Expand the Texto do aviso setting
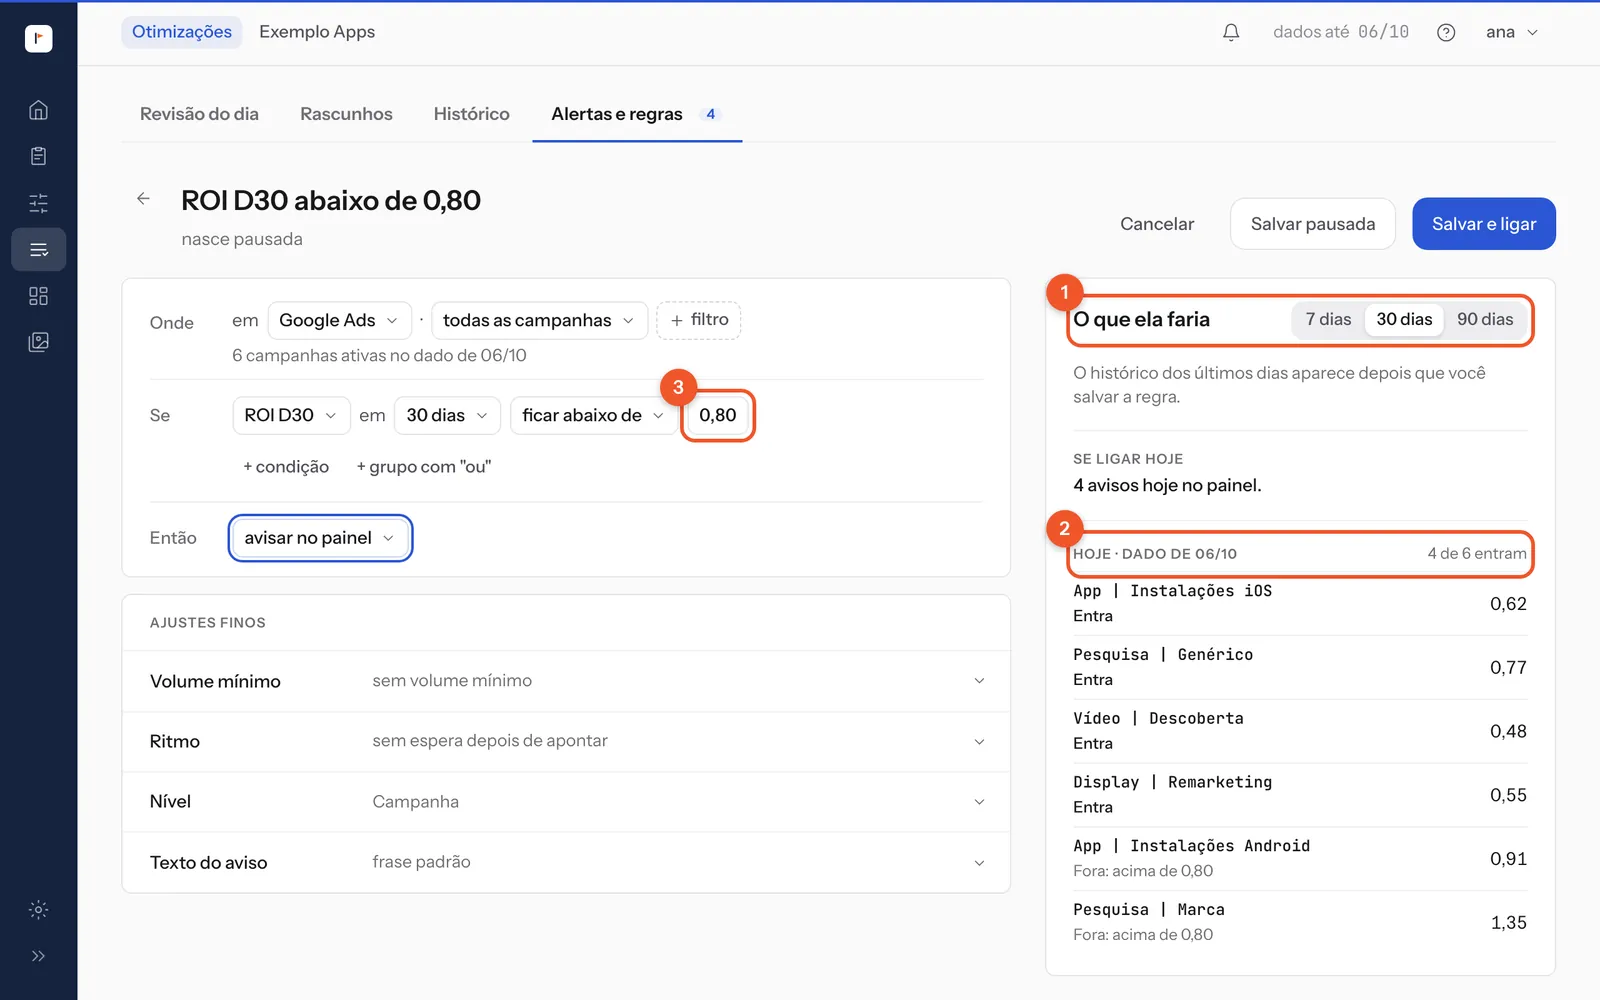1600x1000 pixels. 566,862
